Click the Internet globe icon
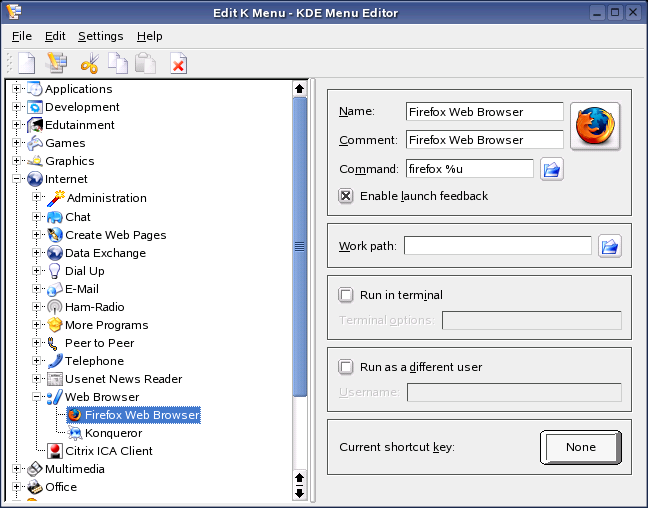 (35, 179)
